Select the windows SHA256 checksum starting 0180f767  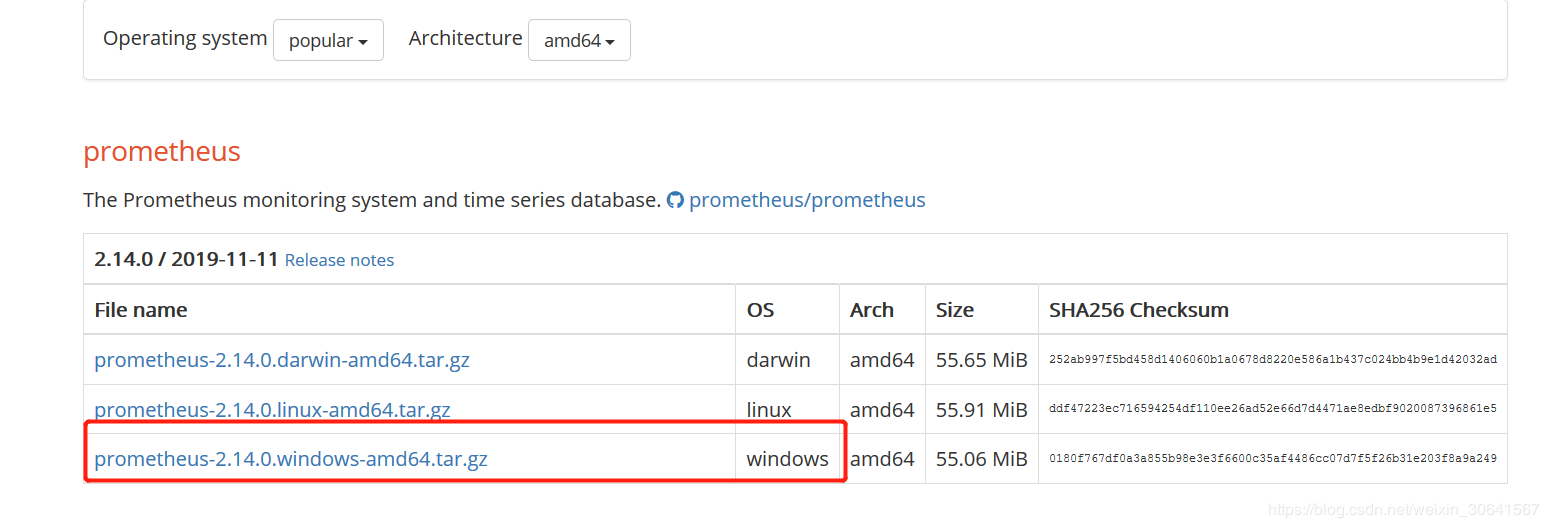(x=1272, y=459)
